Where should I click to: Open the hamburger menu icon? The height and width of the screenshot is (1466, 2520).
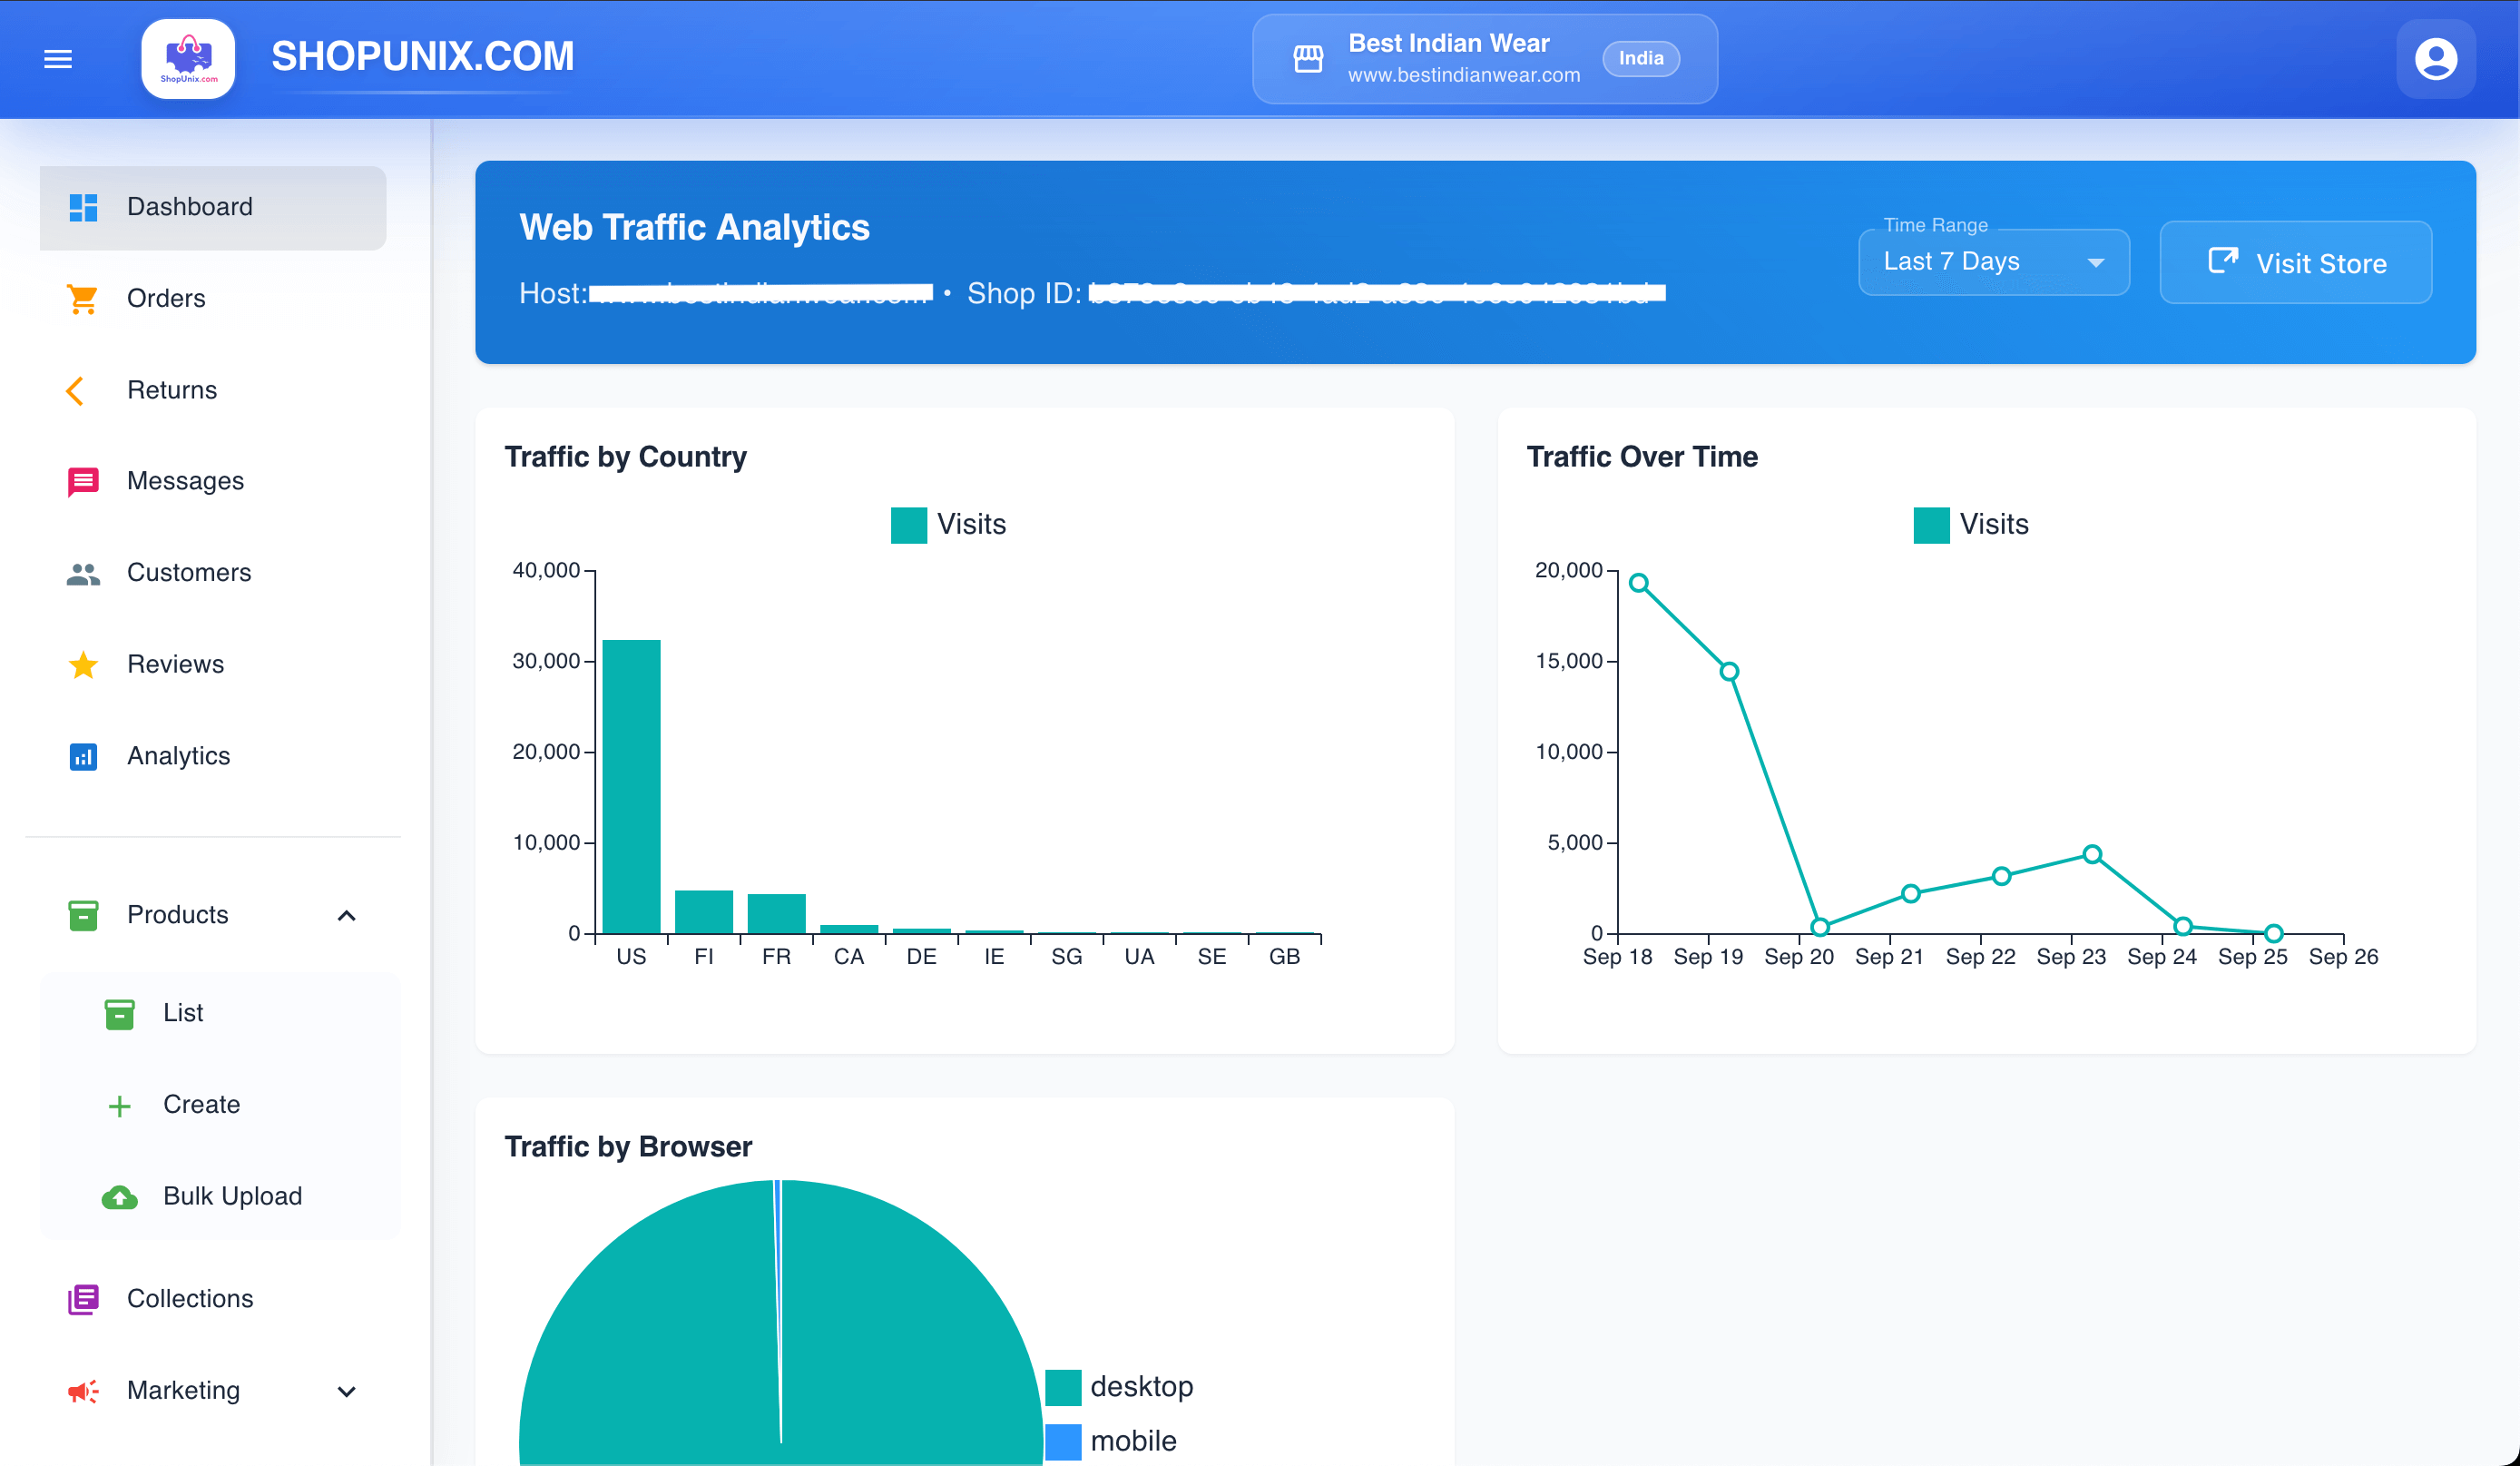pos(58,59)
